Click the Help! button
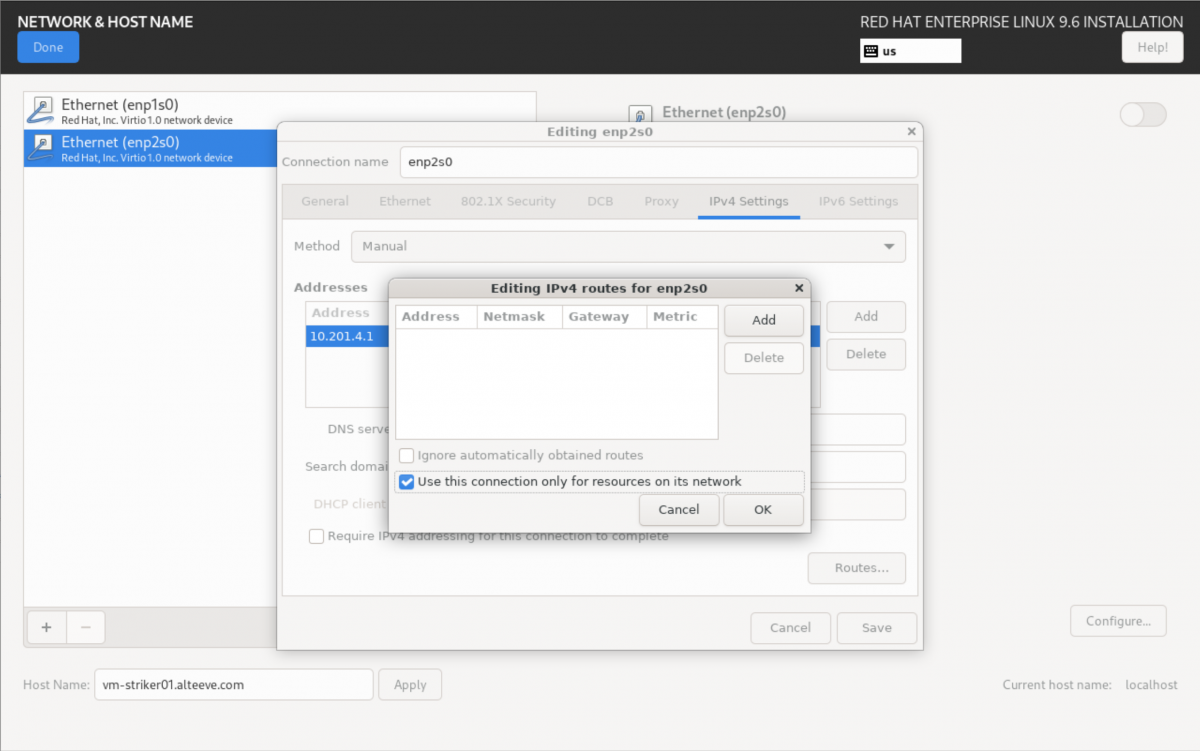Image resolution: width=1200 pixels, height=751 pixels. [x=1152, y=47]
